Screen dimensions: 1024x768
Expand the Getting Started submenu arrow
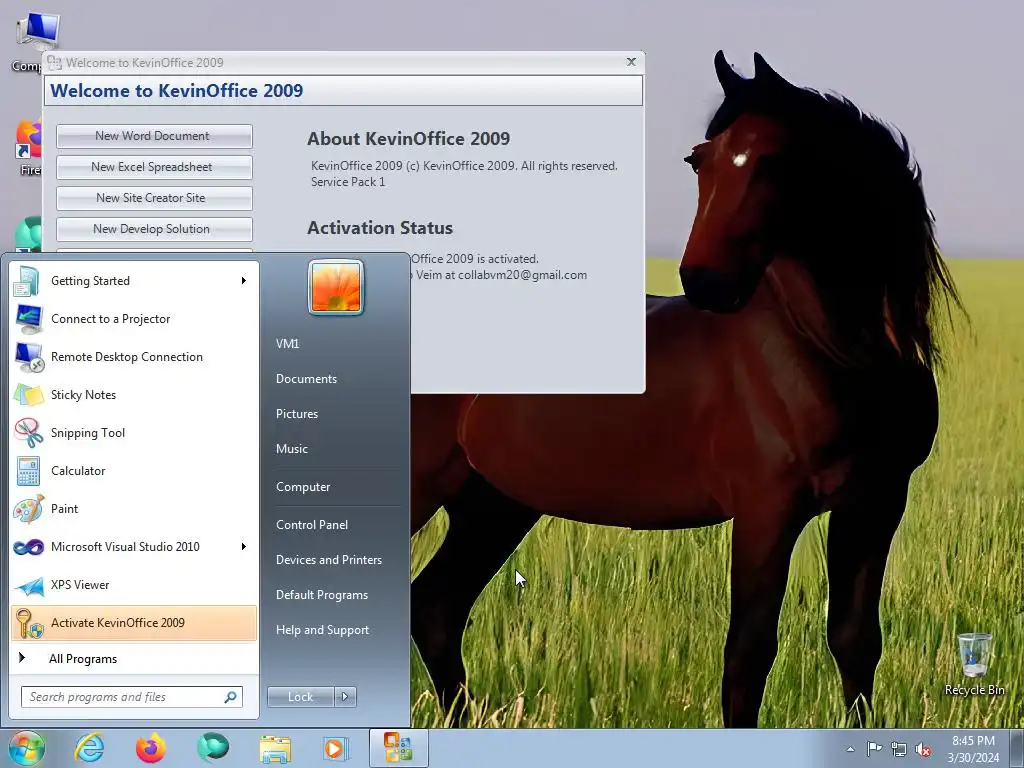244,281
